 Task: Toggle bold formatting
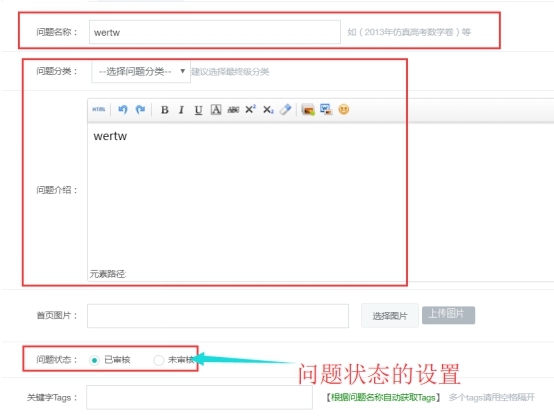click(164, 110)
